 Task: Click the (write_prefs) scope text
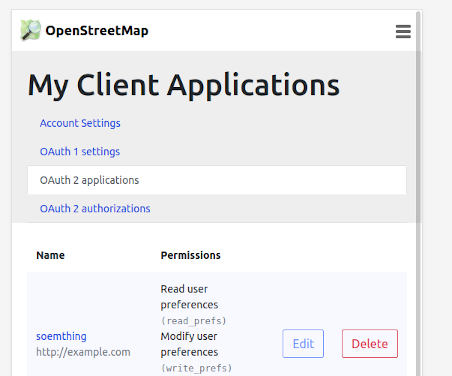[x=196, y=368]
